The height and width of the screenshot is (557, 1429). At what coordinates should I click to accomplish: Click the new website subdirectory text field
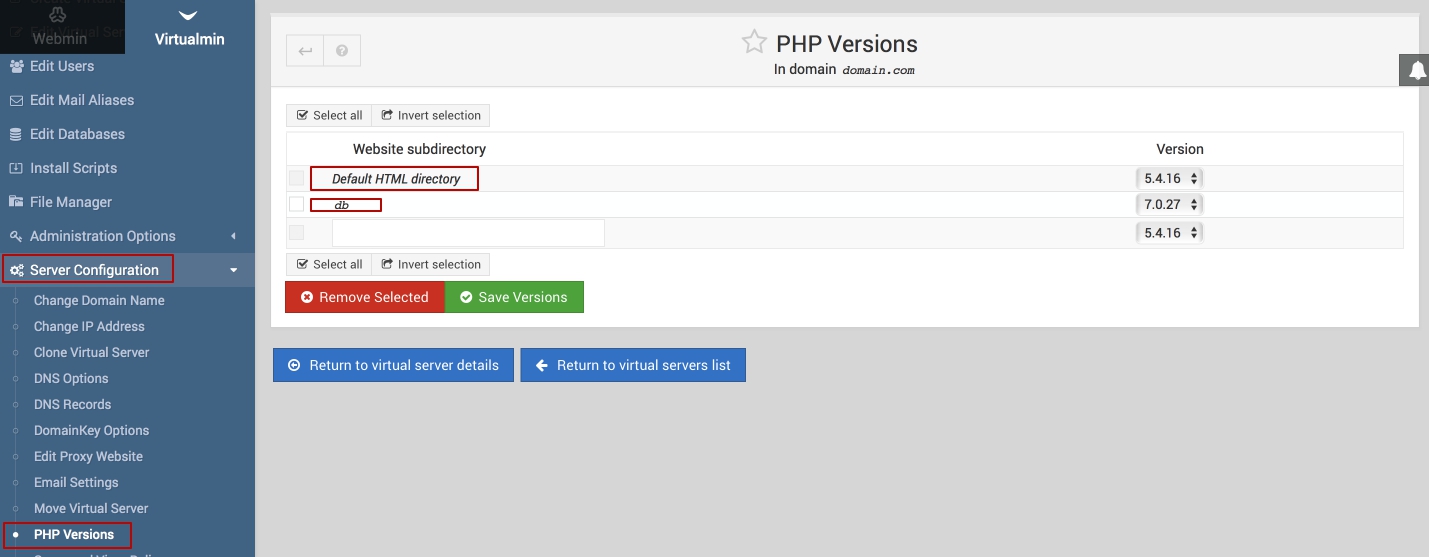[x=468, y=233]
